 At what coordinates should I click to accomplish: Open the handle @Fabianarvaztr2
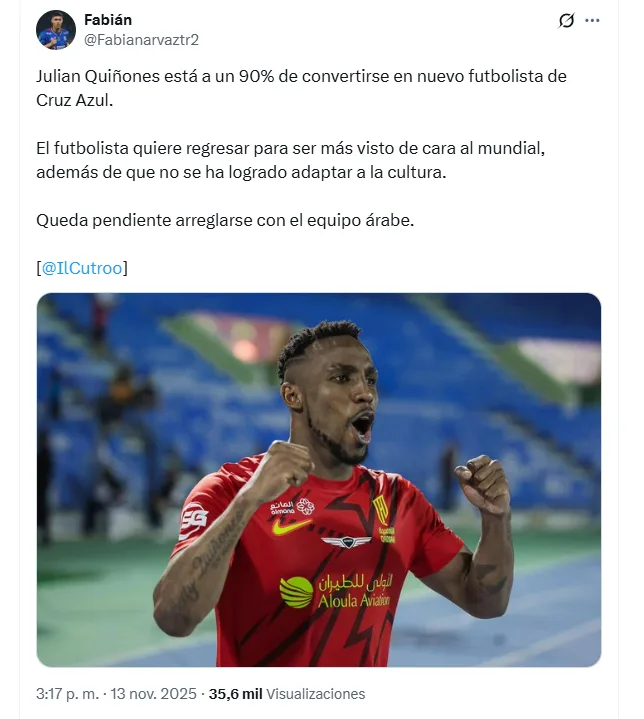click(x=141, y=40)
